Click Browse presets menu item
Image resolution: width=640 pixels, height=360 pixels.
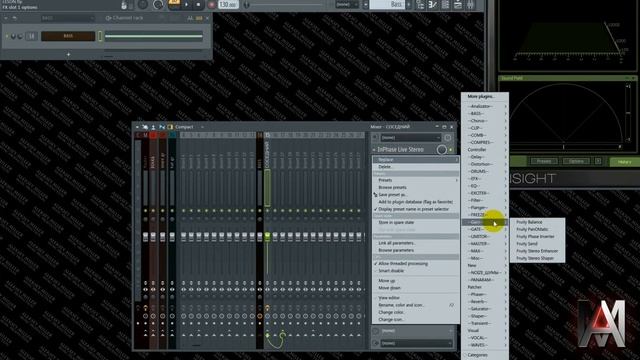coord(415,187)
